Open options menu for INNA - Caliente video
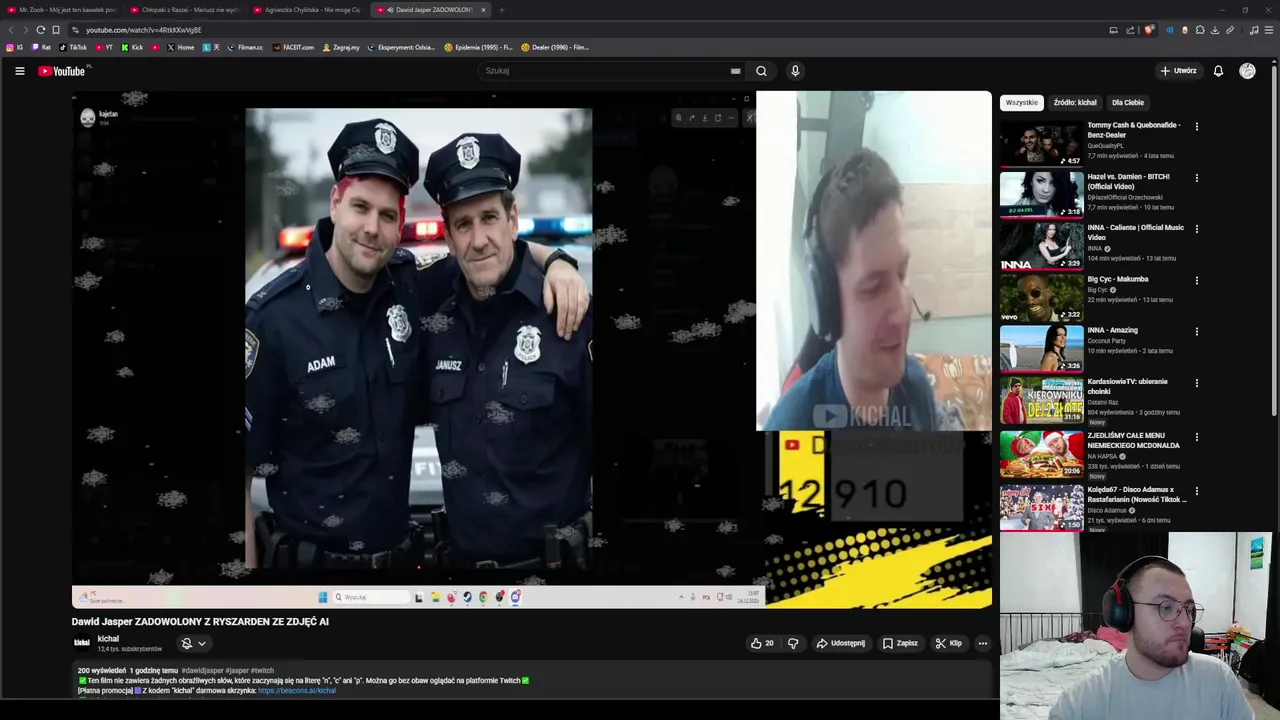Viewport: 1280px width, 720px height. [x=1196, y=229]
